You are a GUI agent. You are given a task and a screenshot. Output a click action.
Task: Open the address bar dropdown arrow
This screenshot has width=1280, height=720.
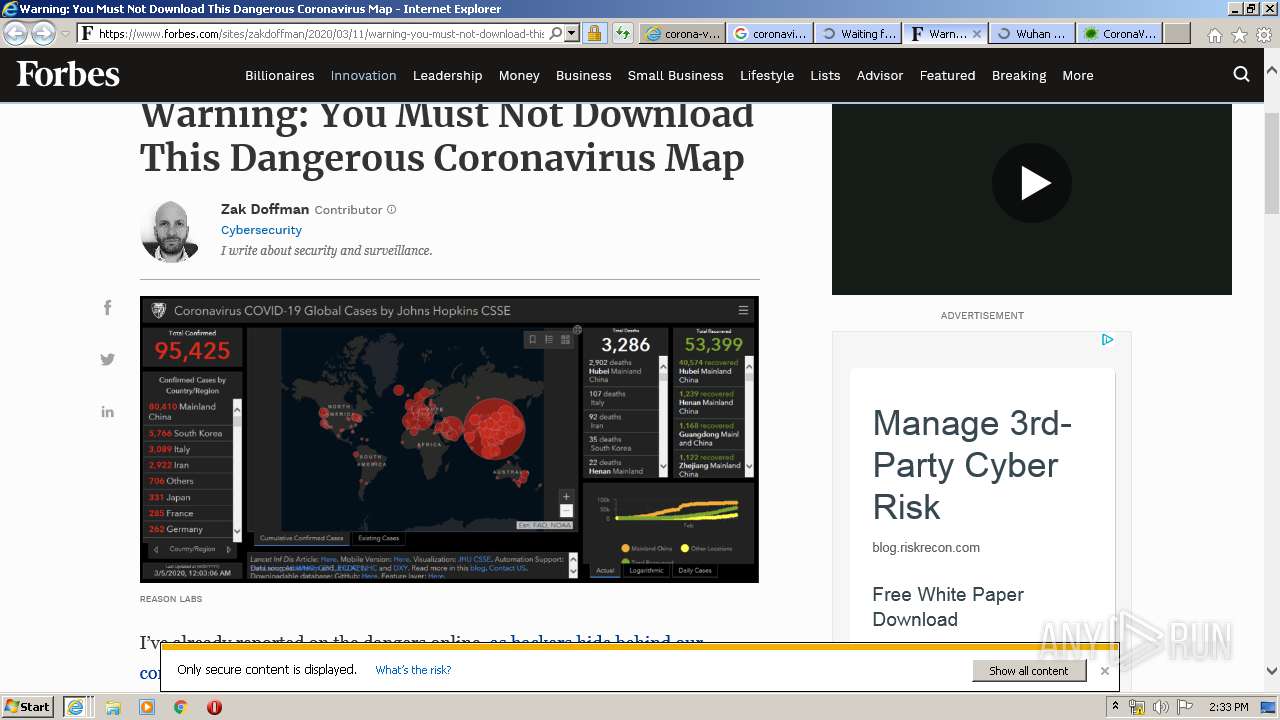(x=572, y=33)
